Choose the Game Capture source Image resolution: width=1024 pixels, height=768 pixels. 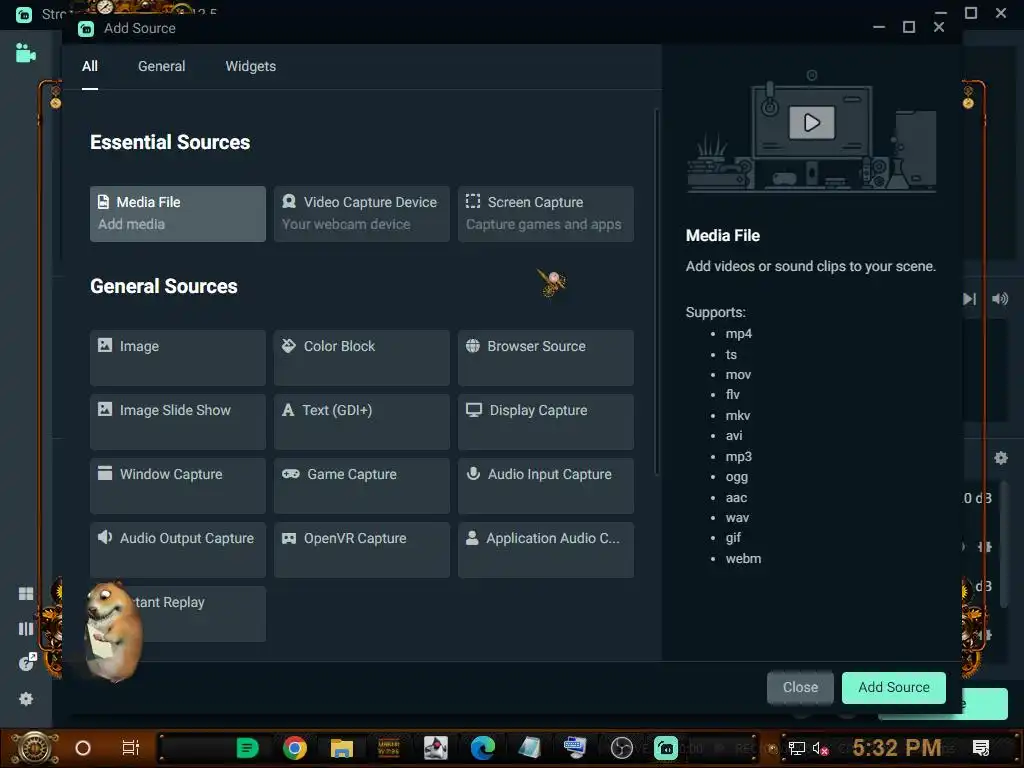pyautogui.click(x=362, y=485)
